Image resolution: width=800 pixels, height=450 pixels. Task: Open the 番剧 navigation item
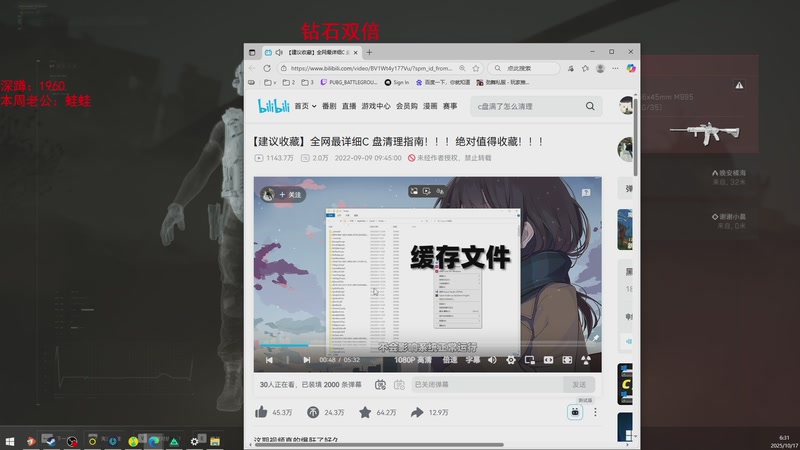(329, 106)
